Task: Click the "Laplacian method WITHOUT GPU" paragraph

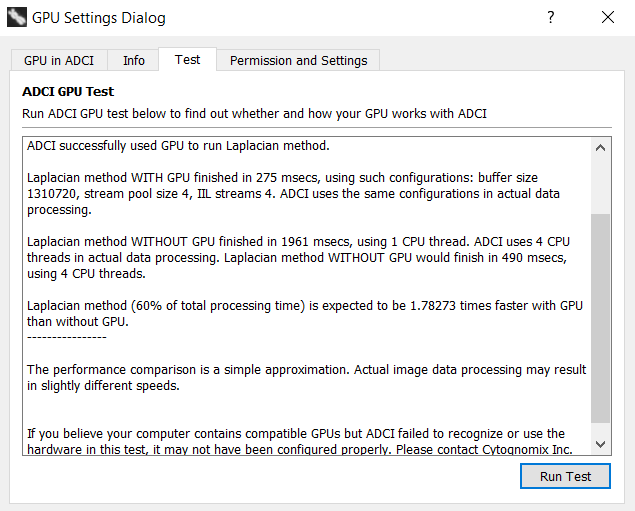Action: [x=300, y=257]
